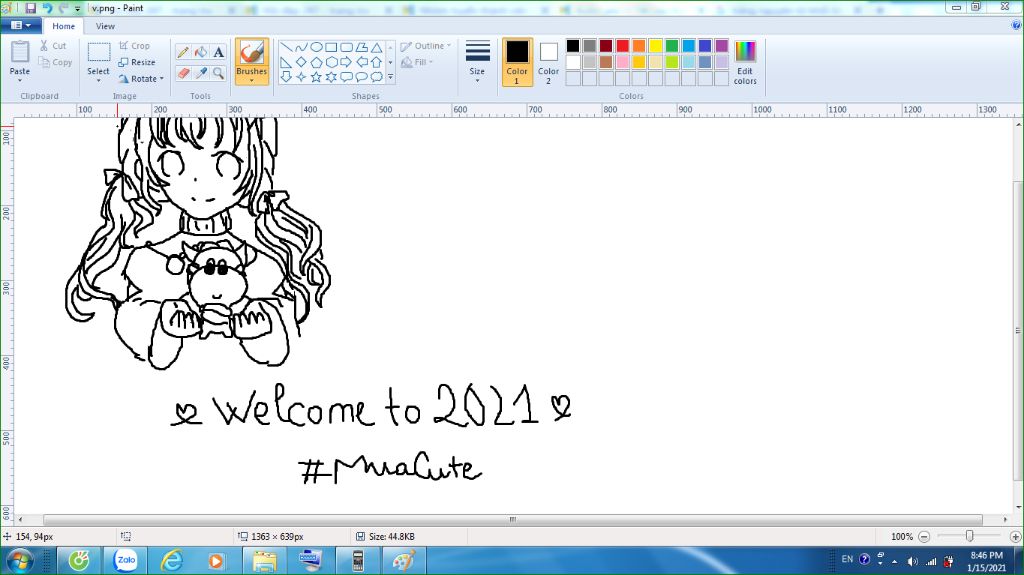The width and height of the screenshot is (1024, 575).
Task: Switch to the View ribbon tab
Action: tap(105, 26)
